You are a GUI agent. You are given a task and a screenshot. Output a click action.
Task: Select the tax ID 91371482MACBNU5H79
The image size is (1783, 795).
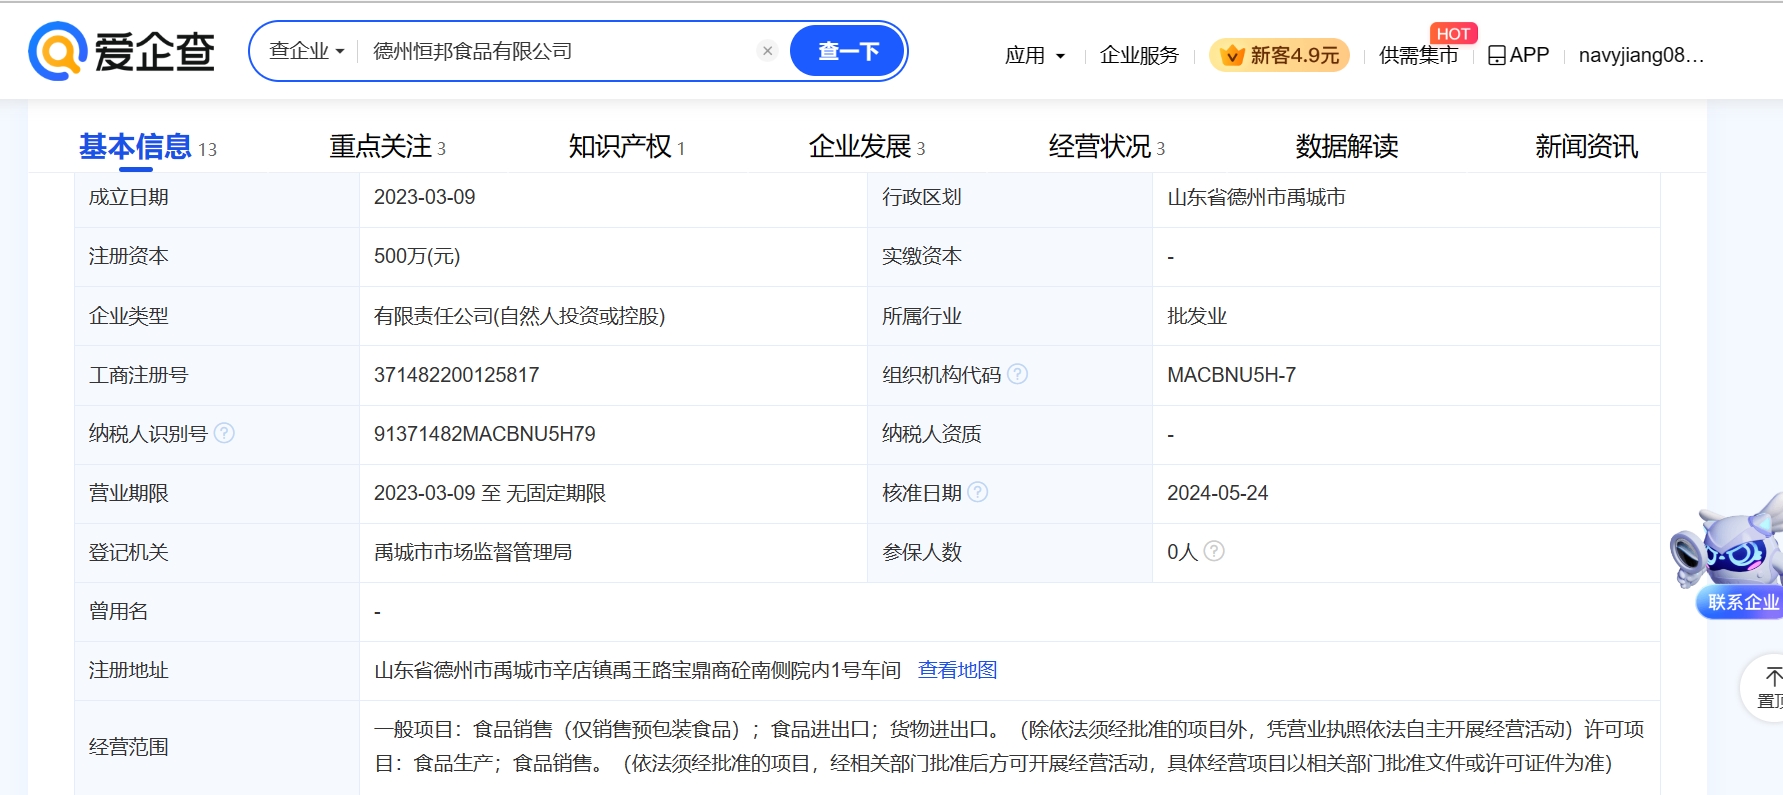click(485, 434)
